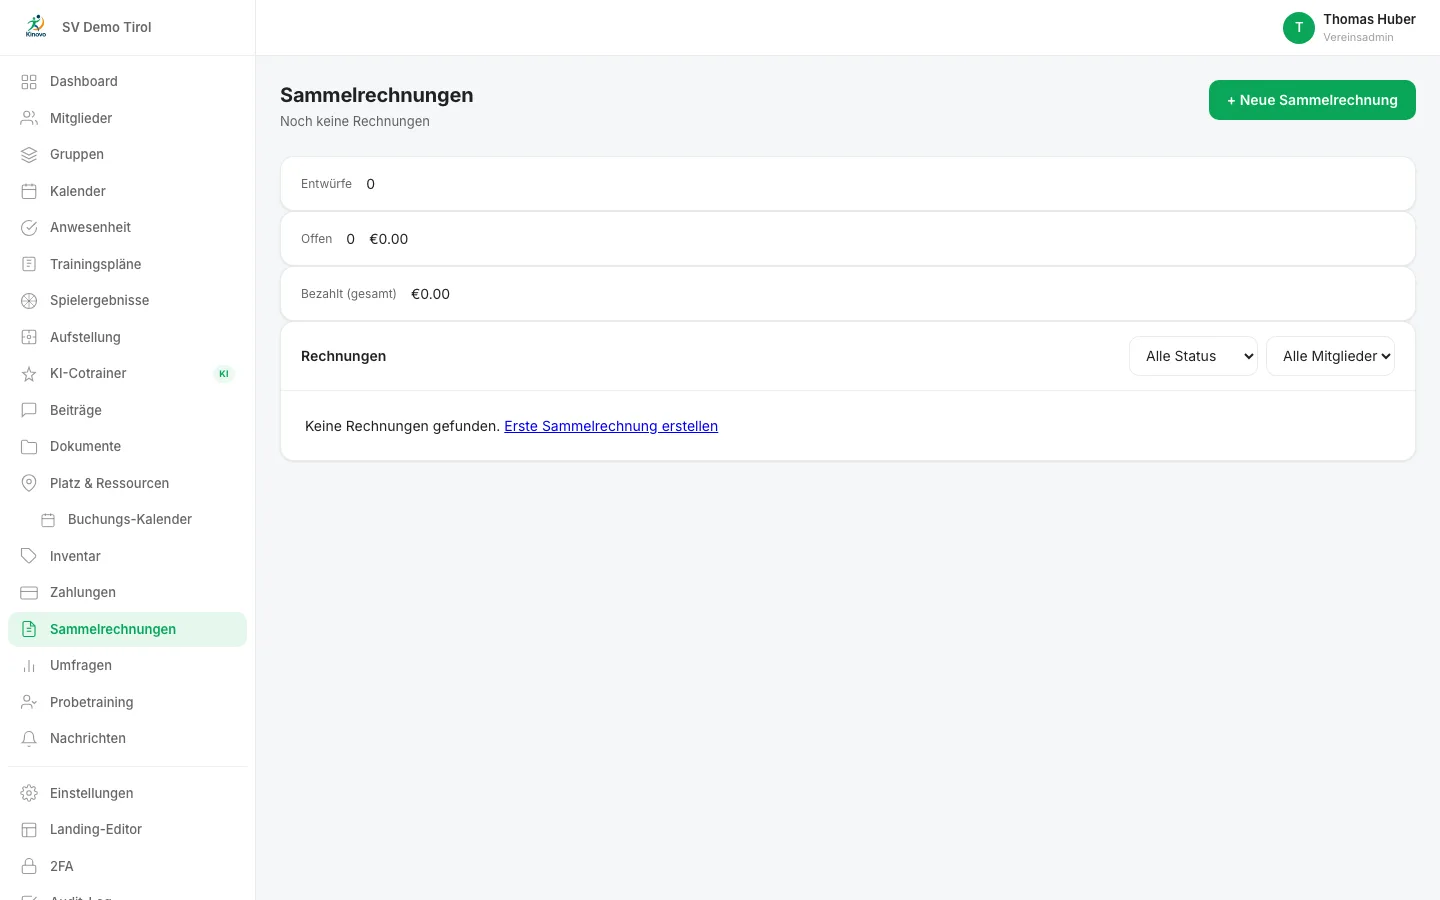Click the Dashboard grid icon

click(x=29, y=82)
